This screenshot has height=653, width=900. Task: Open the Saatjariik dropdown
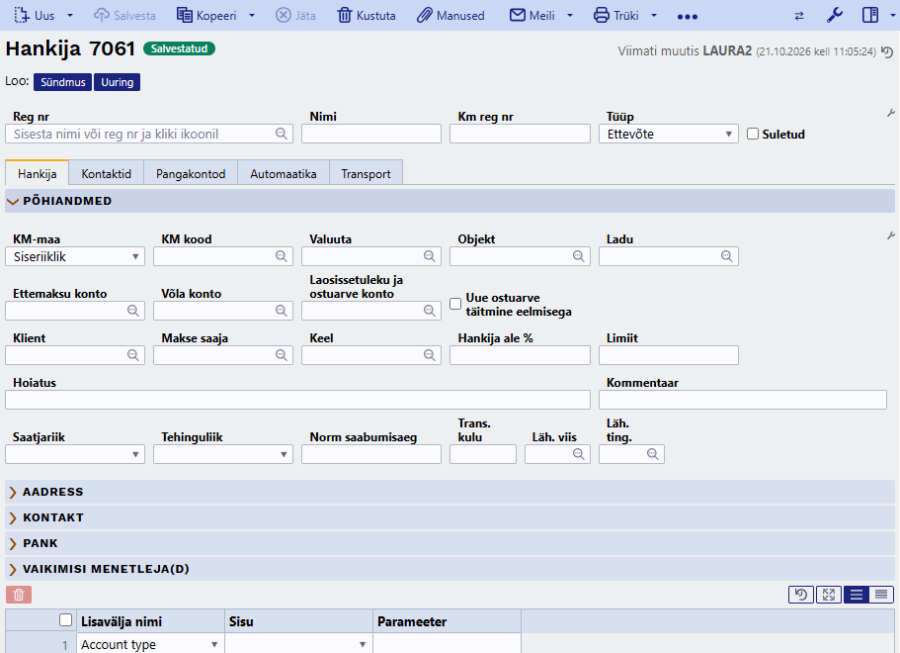[x=75, y=454]
